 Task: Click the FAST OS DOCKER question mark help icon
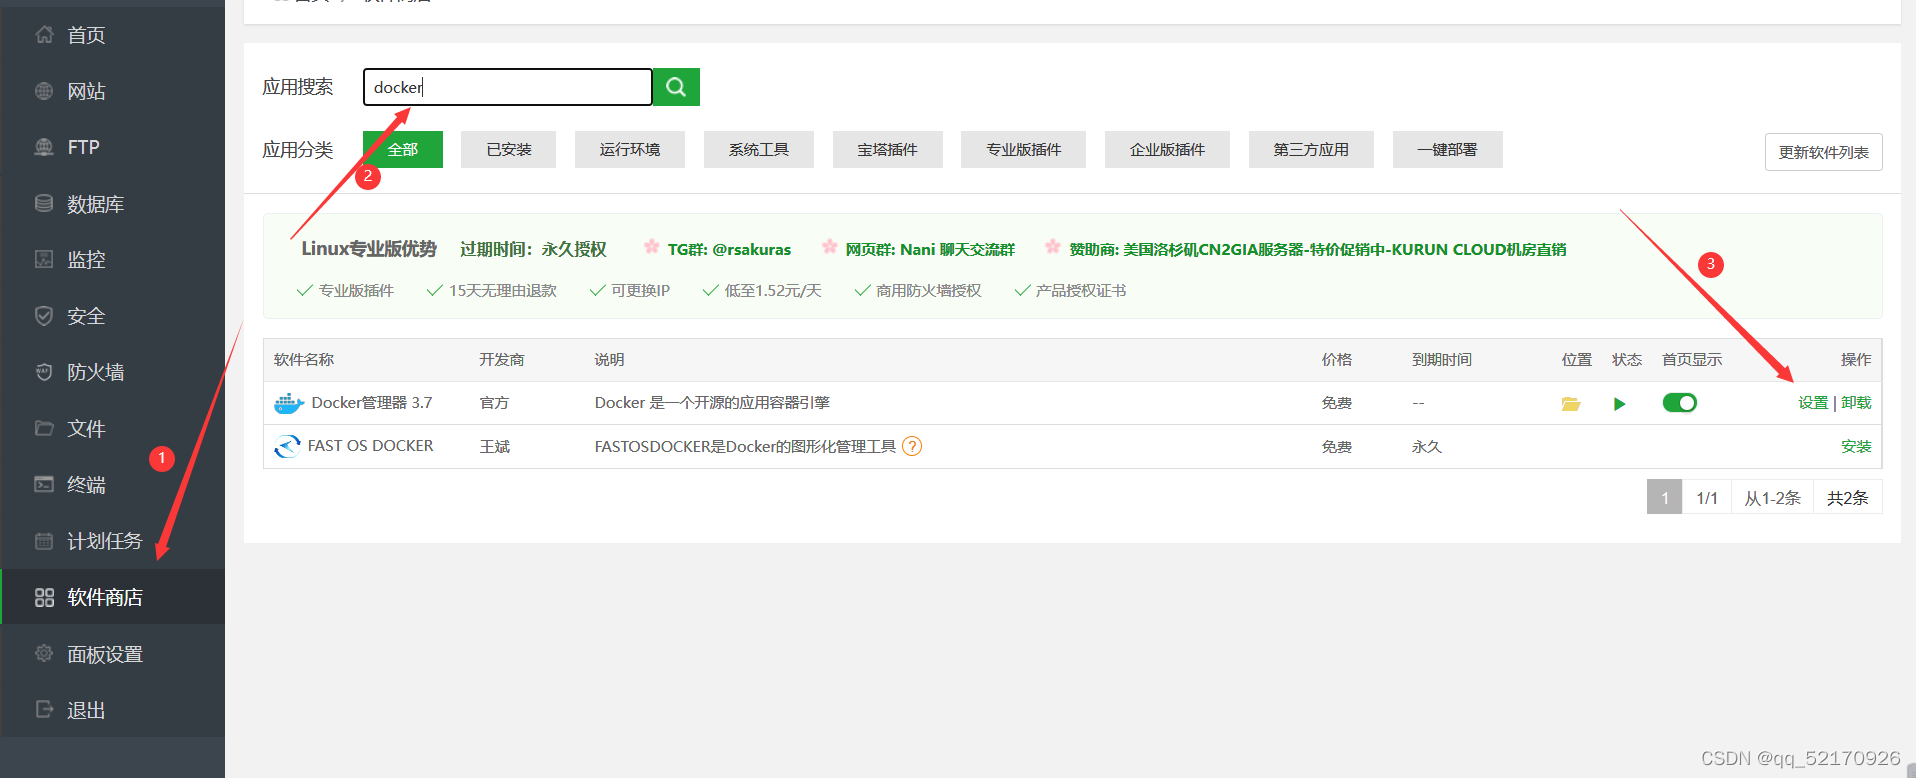(912, 446)
